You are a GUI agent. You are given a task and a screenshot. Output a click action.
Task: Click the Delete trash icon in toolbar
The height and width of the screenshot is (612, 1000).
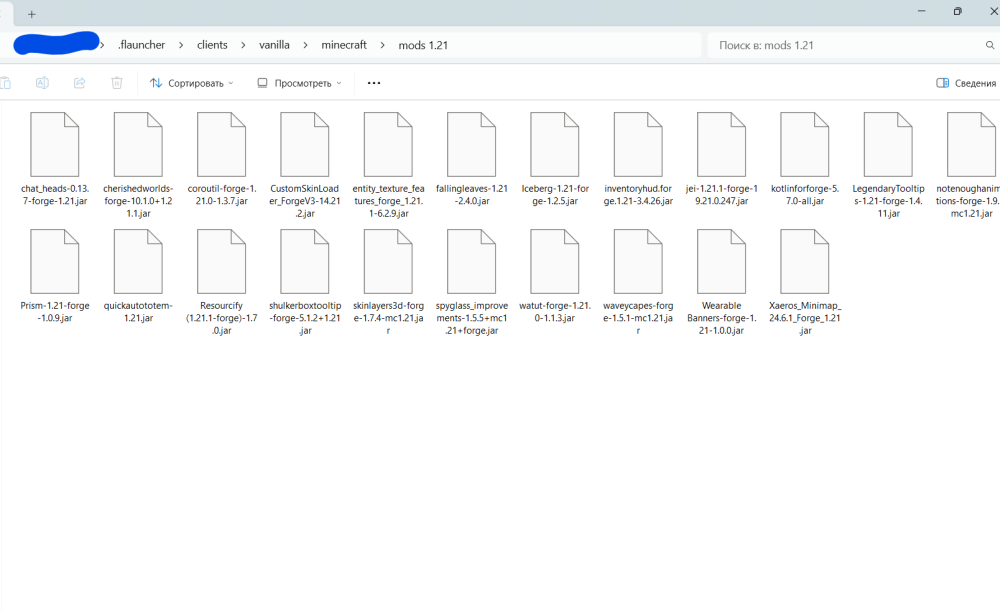[117, 83]
